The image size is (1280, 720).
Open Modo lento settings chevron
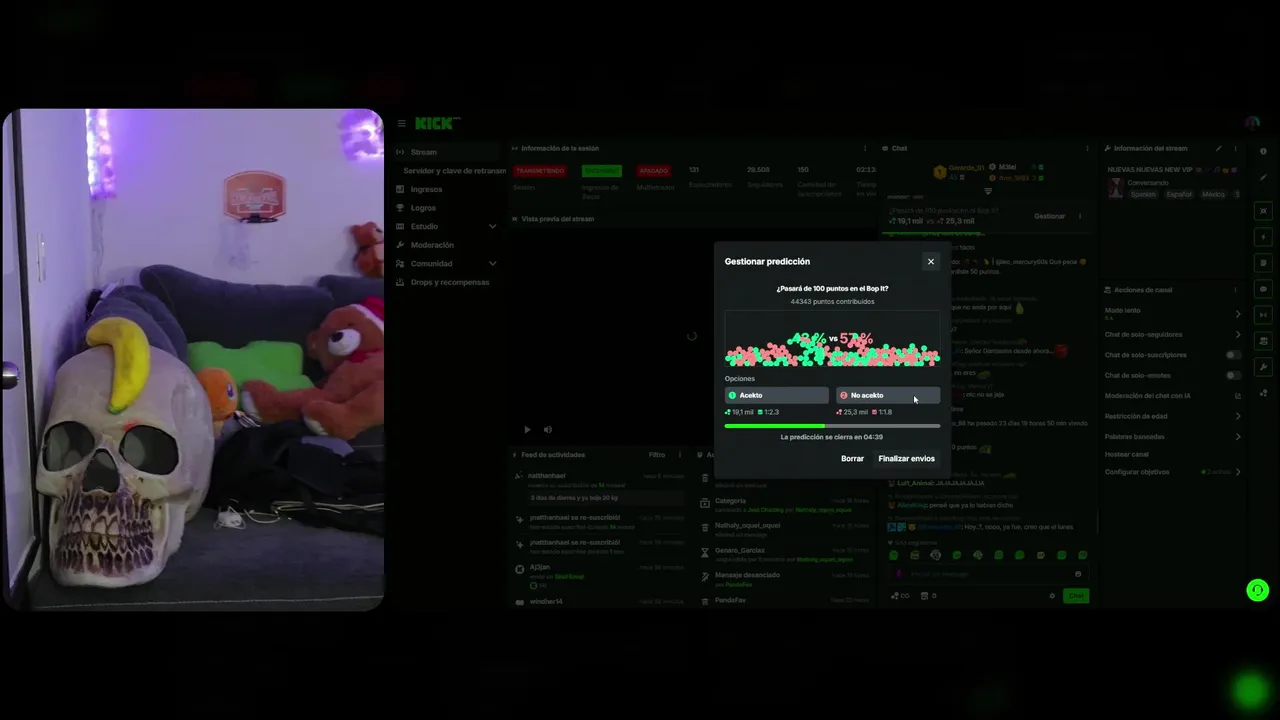(x=1238, y=314)
